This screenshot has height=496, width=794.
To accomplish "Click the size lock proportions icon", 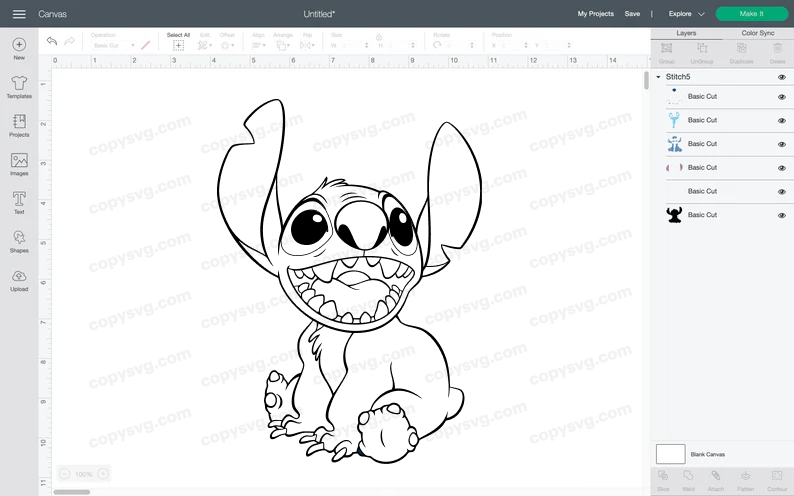I will pos(379,37).
